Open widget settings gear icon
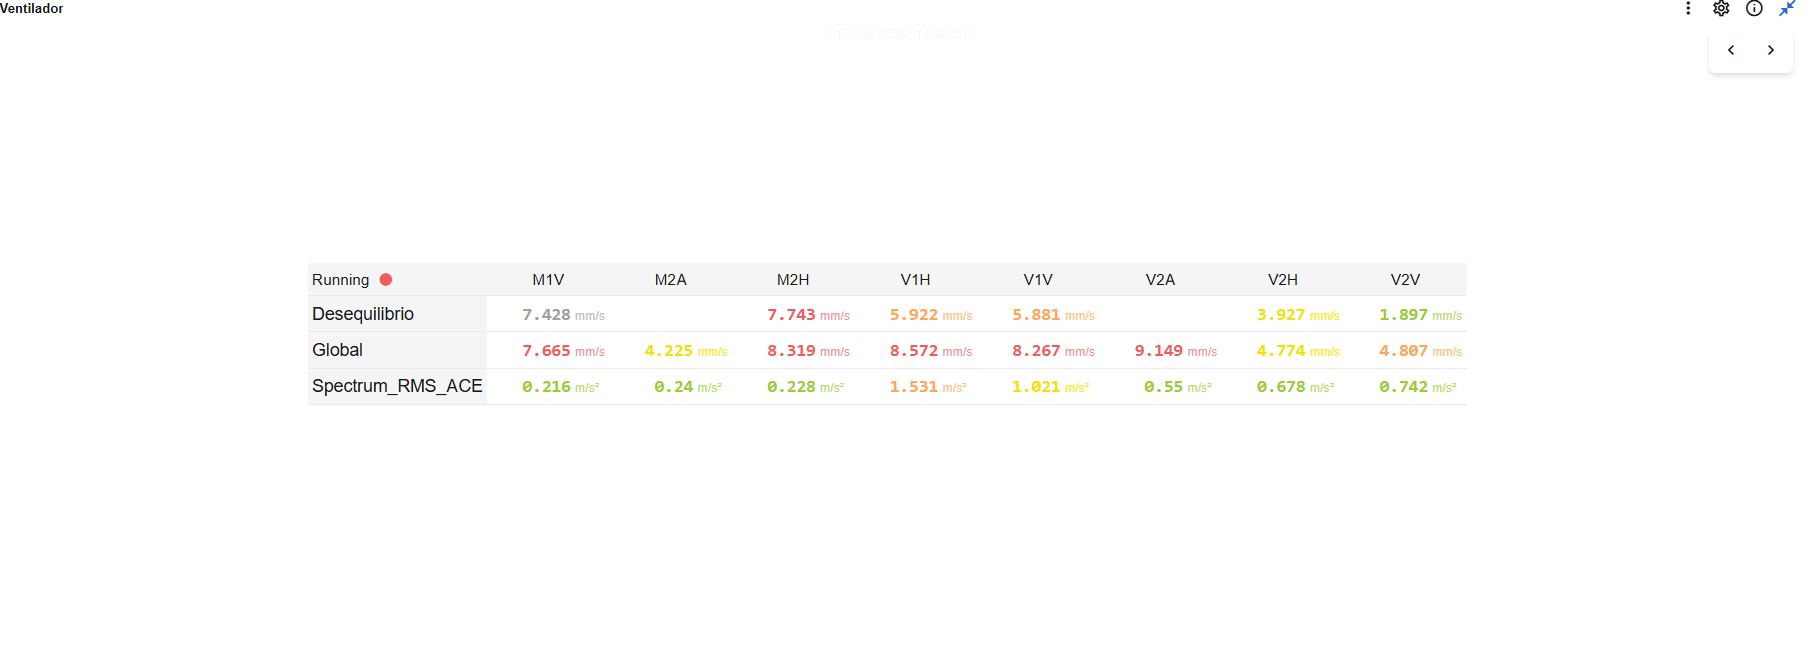1806x652 pixels. click(x=1721, y=9)
